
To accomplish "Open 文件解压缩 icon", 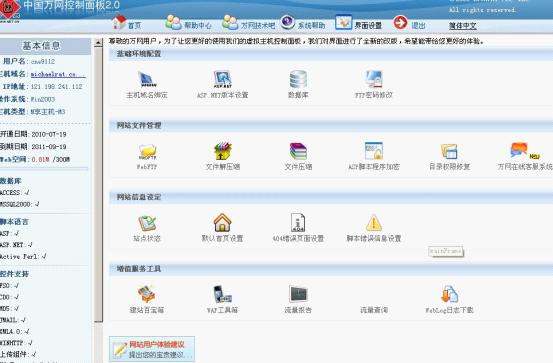I will [x=223, y=151].
